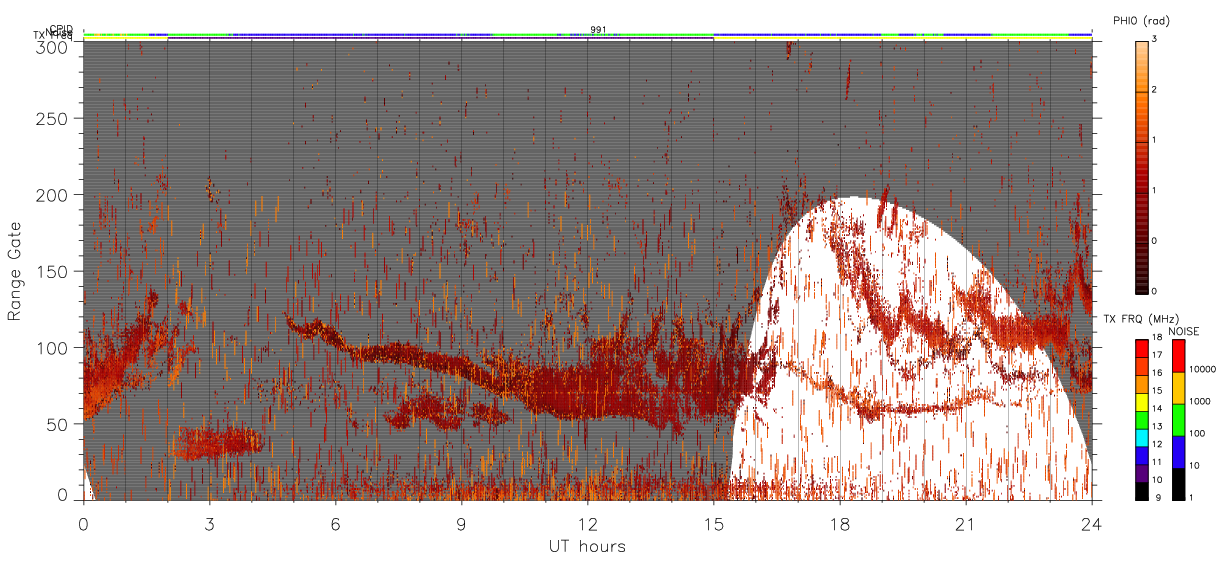
Task: Click the 10 label of the NOISE legend
Action: (x=1195, y=465)
